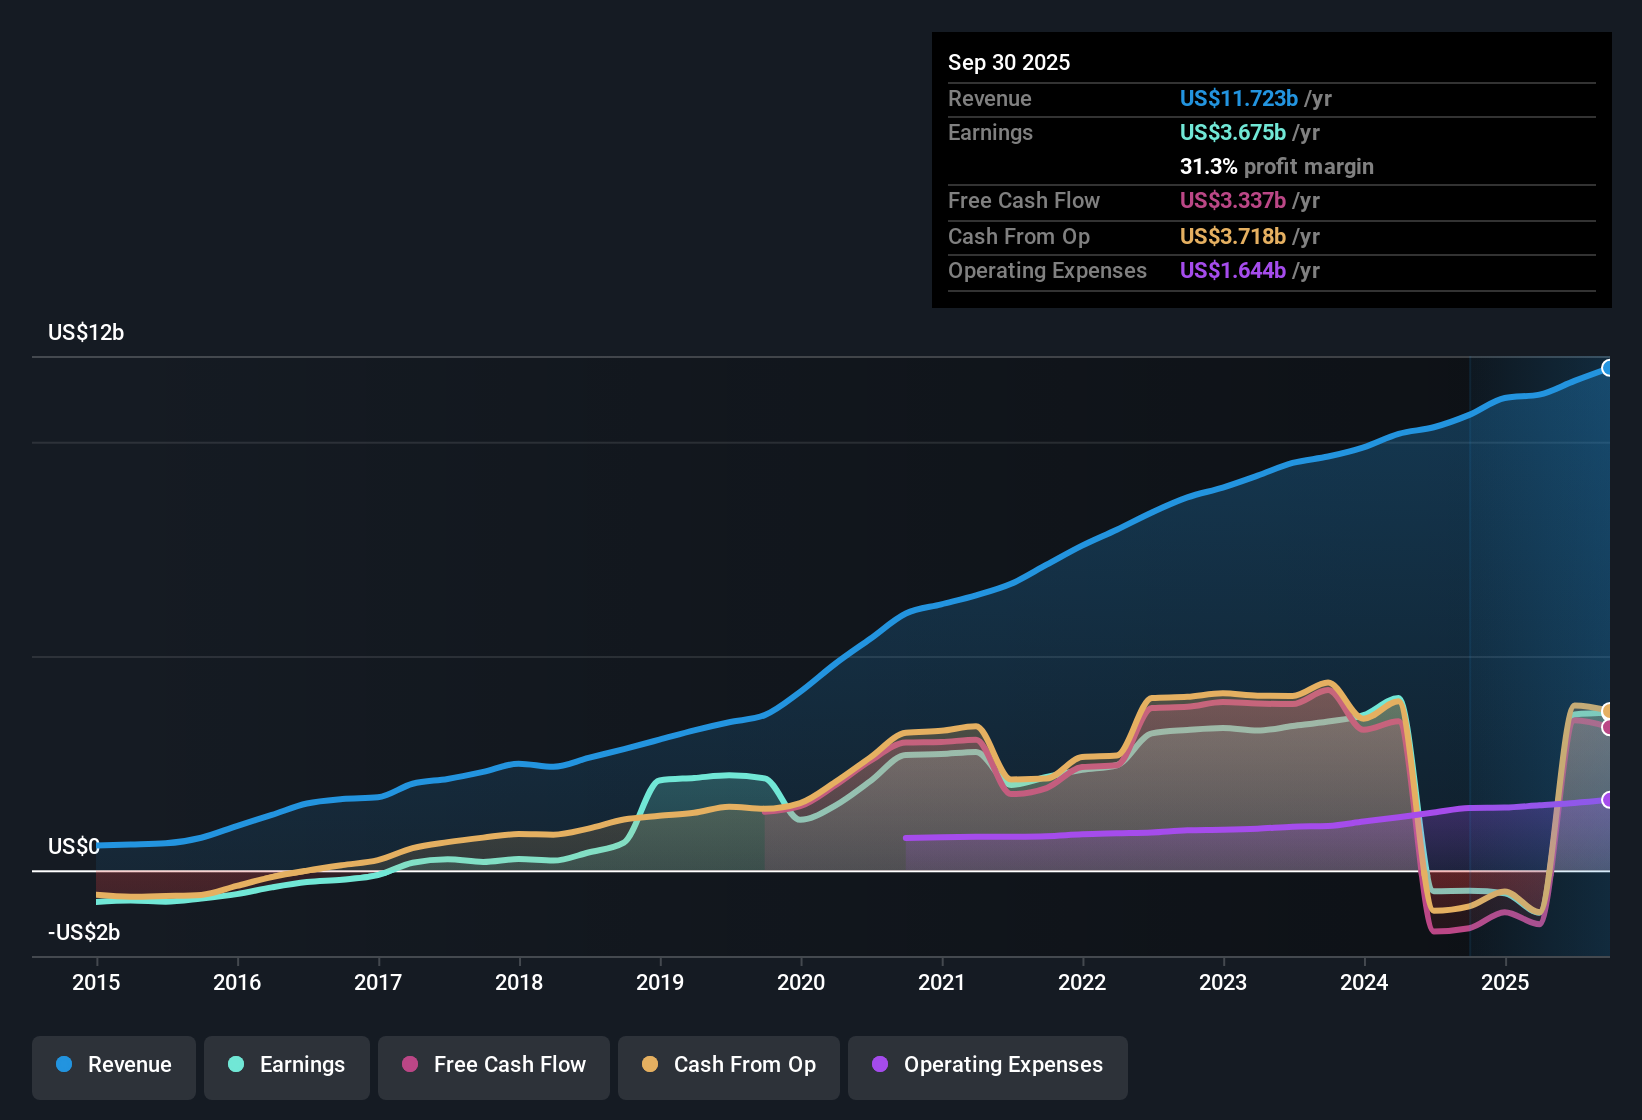Viewport: 1642px width, 1120px height.
Task: Select the 2020 axis label
Action: coord(801,983)
